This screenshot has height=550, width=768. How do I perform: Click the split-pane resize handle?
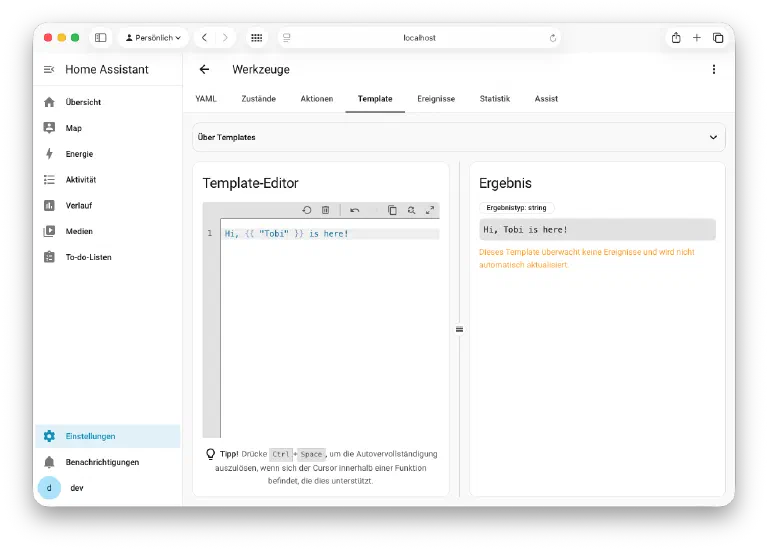coord(459,329)
